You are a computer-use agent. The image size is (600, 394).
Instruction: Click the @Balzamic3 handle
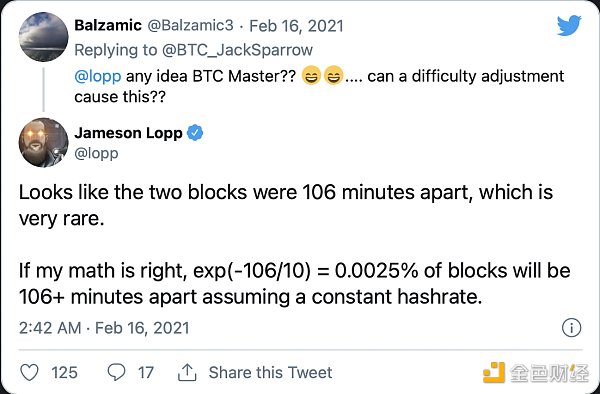(x=190, y=25)
